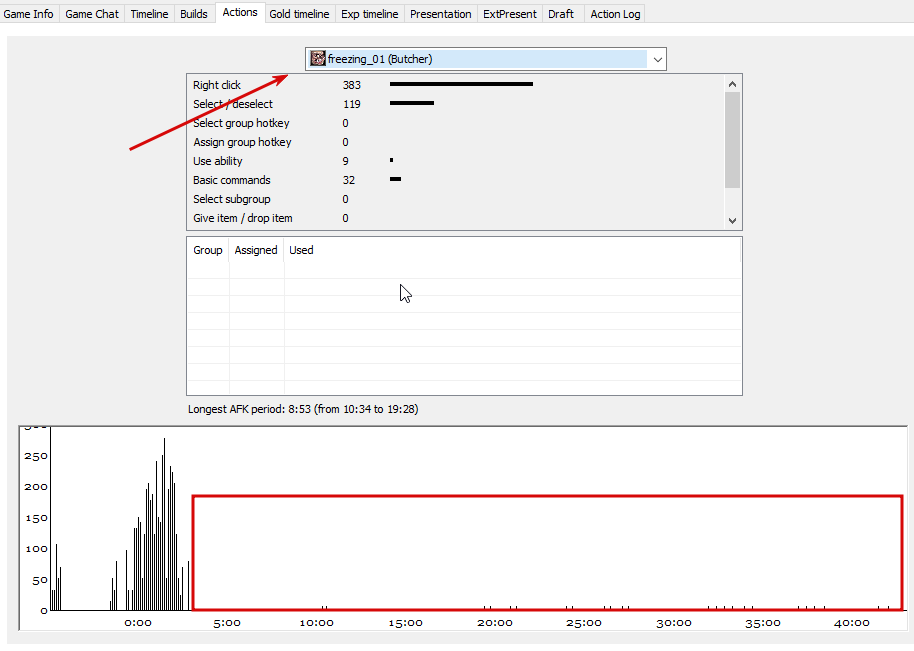Select the Right click row
This screenshot has height=651, width=914.
[x=455, y=85]
